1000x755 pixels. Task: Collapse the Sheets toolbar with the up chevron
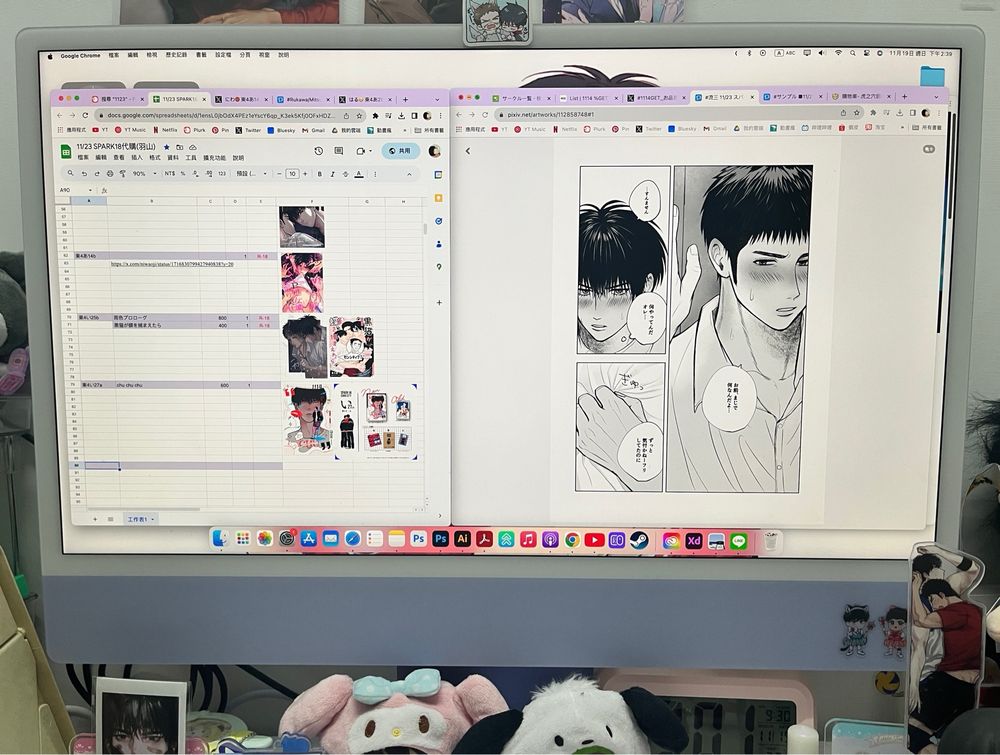(x=409, y=174)
